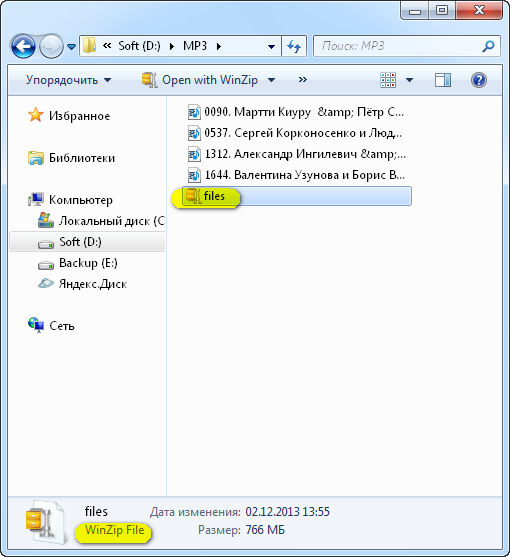Open the Help question mark icon
This screenshot has height=557, width=510.
pos(479,80)
